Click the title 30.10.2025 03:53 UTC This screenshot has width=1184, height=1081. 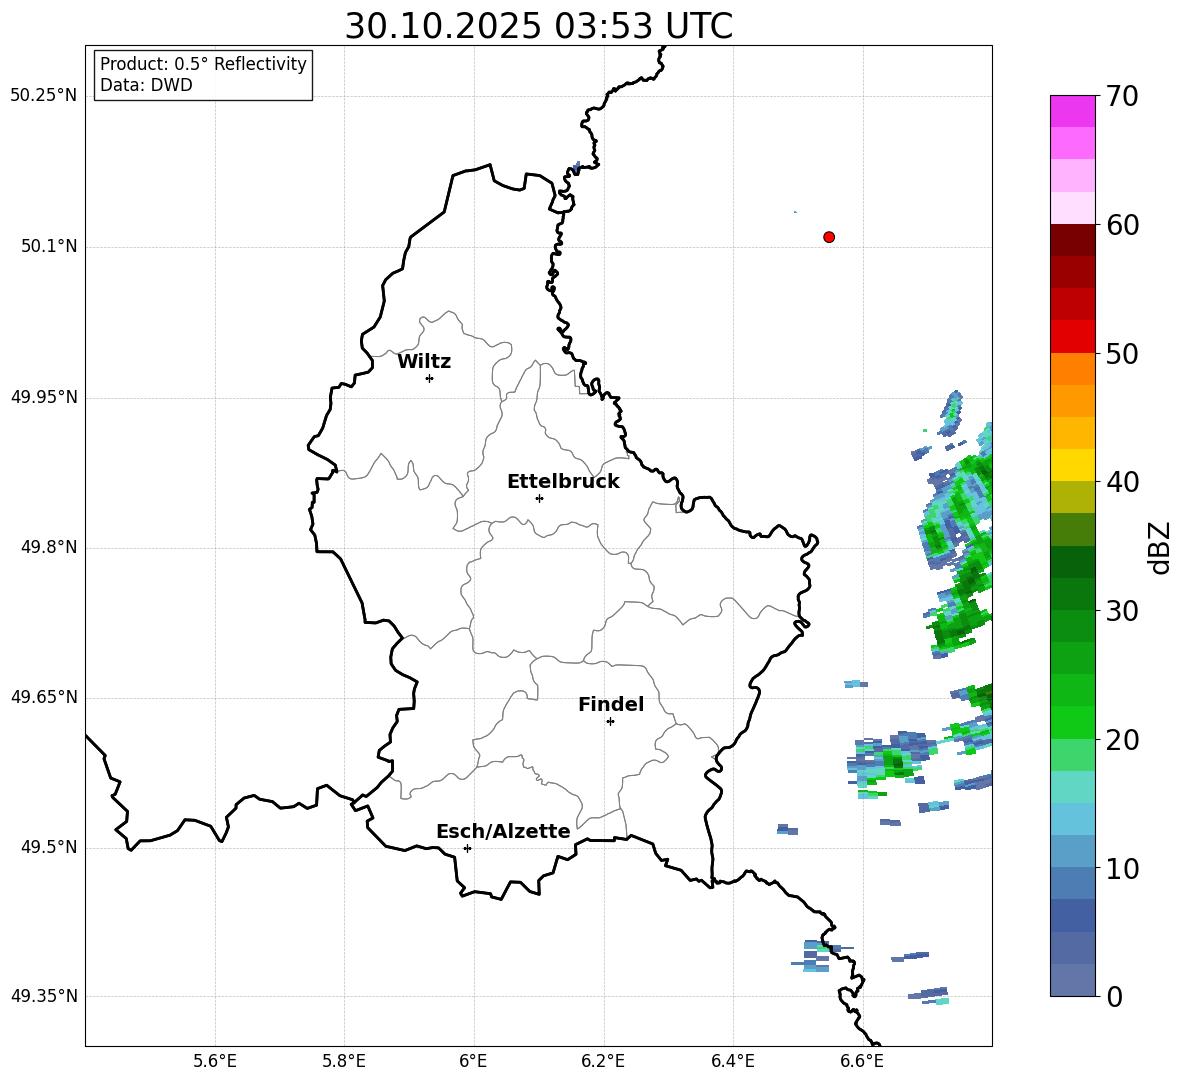(538, 26)
